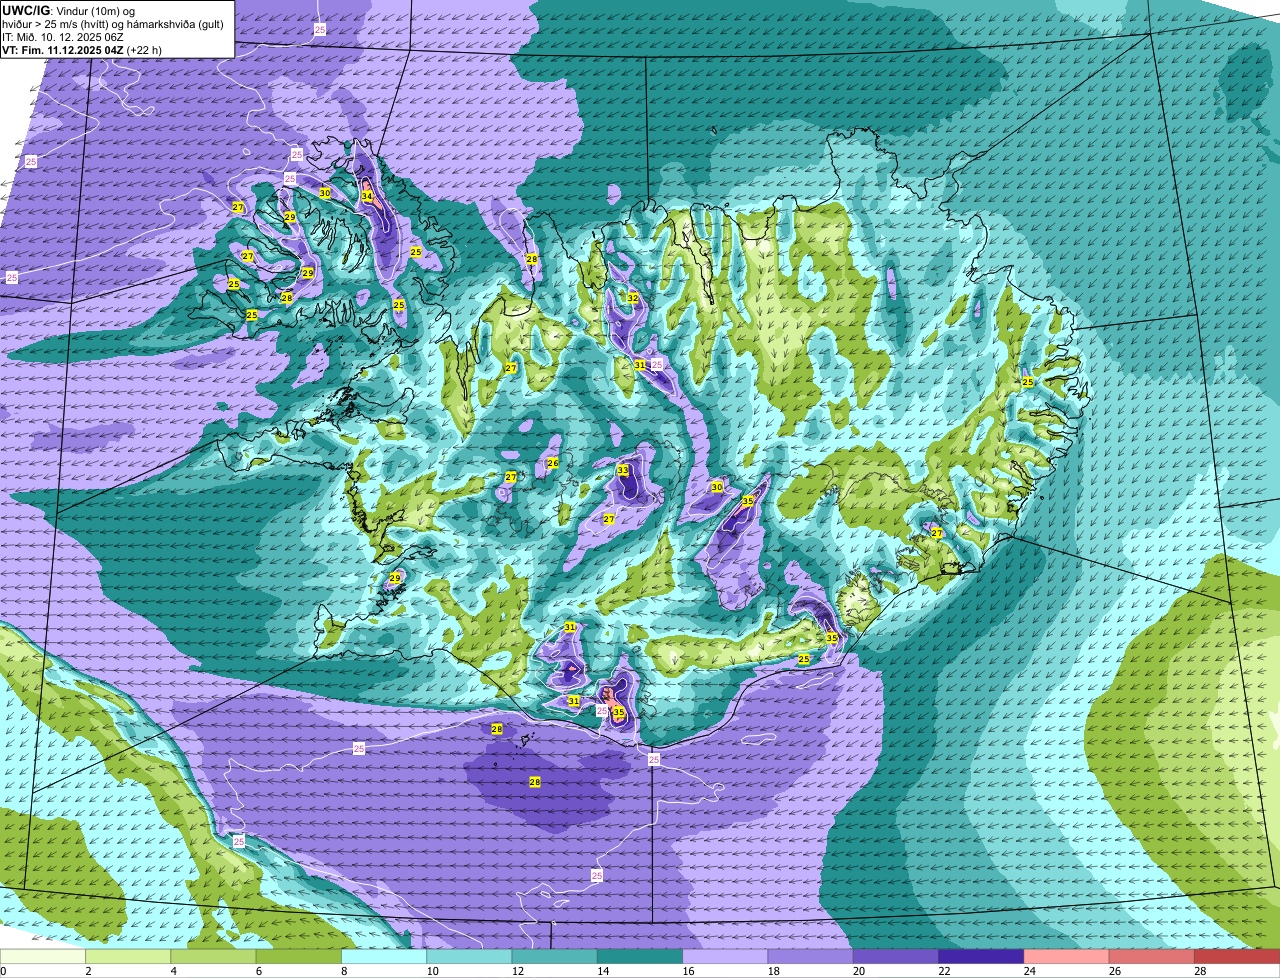This screenshot has width=1280, height=978.
Task: Click the color scale tick label '4'
Action: click(173, 971)
